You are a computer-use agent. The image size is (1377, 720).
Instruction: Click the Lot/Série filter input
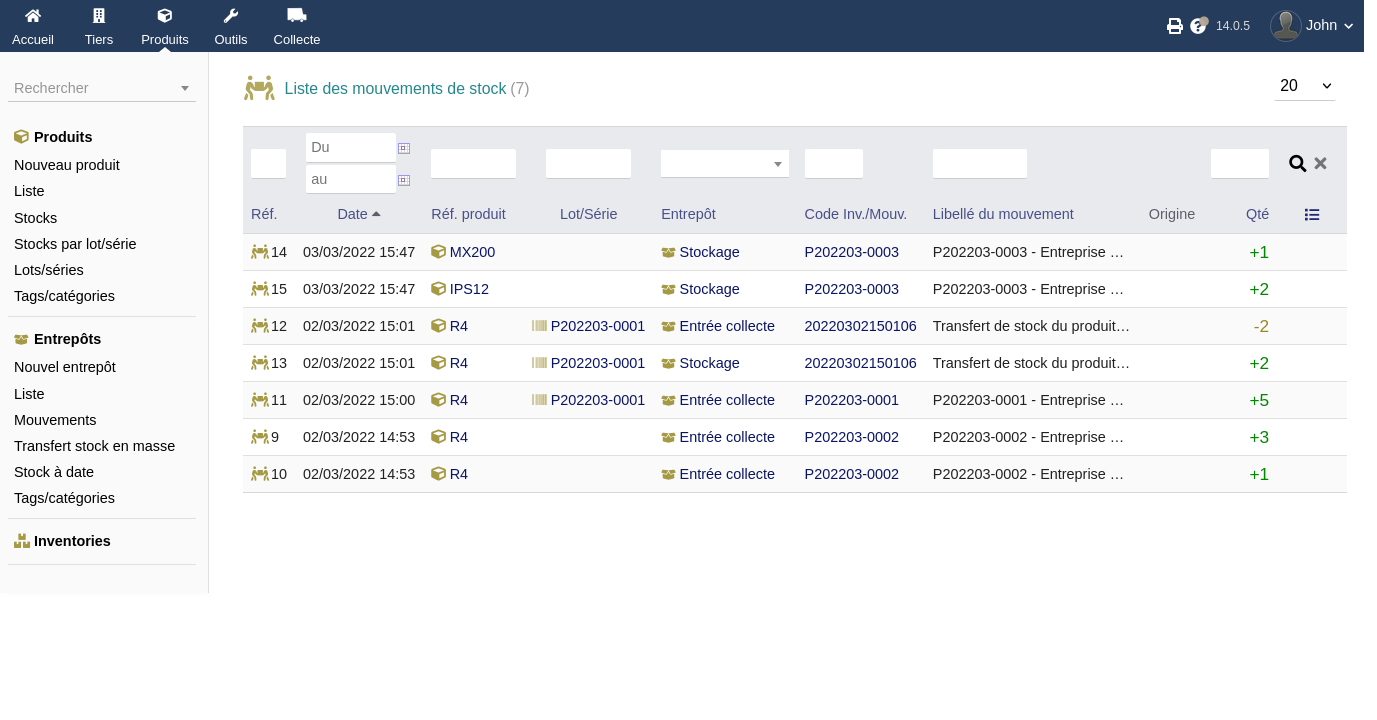[x=588, y=164]
